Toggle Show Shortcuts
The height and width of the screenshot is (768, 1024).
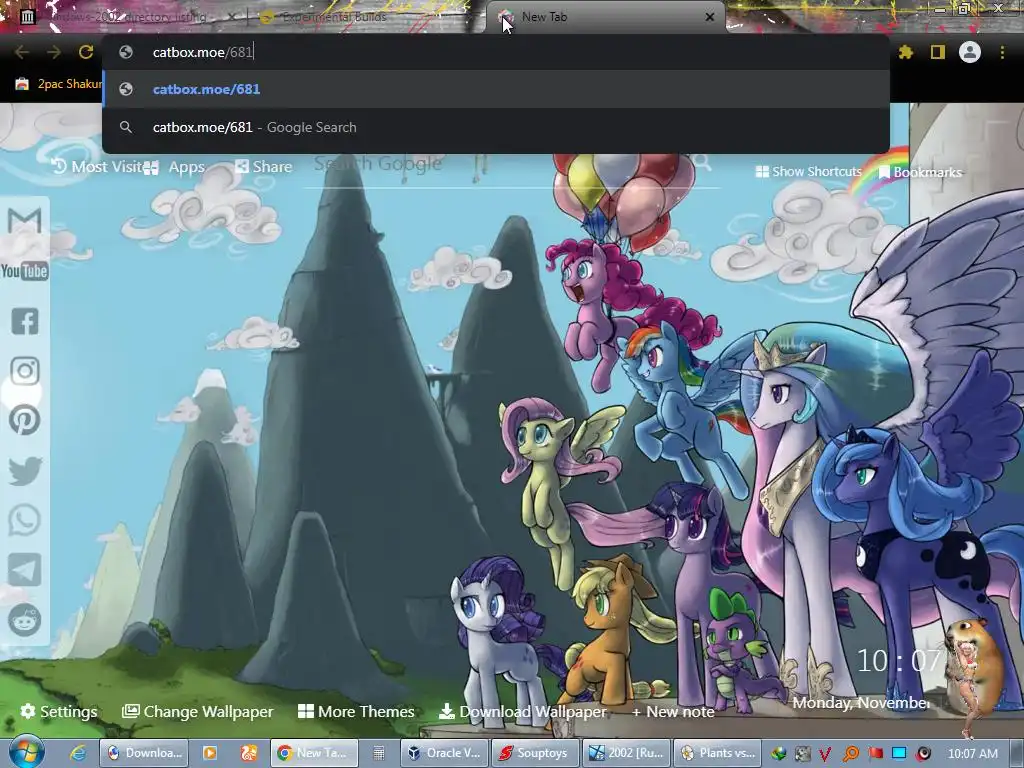pos(808,171)
